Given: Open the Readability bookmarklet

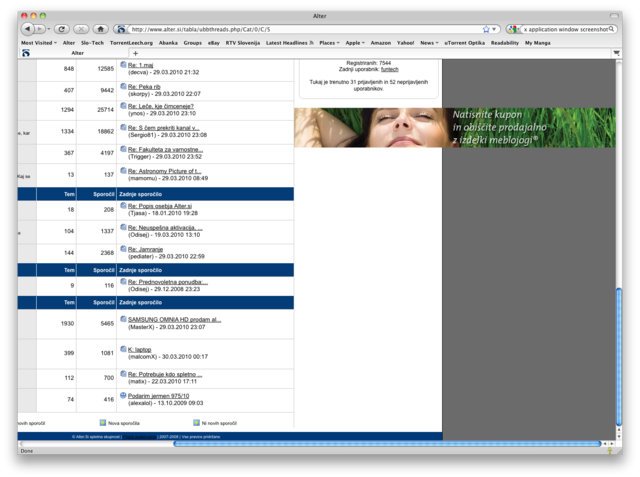Looking at the screenshot, I should (504, 43).
